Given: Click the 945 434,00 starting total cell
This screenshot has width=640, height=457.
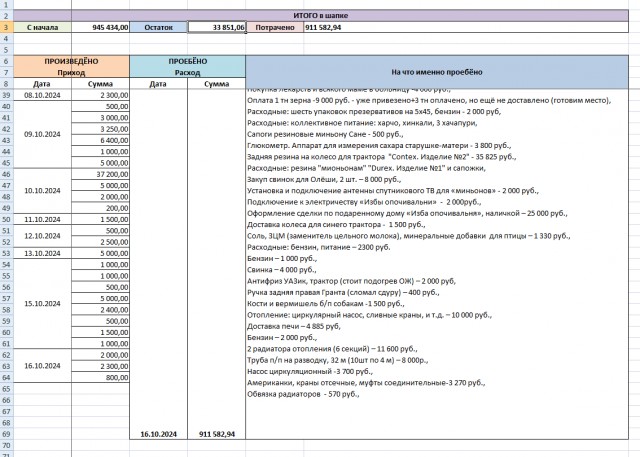Looking at the screenshot, I should tap(100, 27).
